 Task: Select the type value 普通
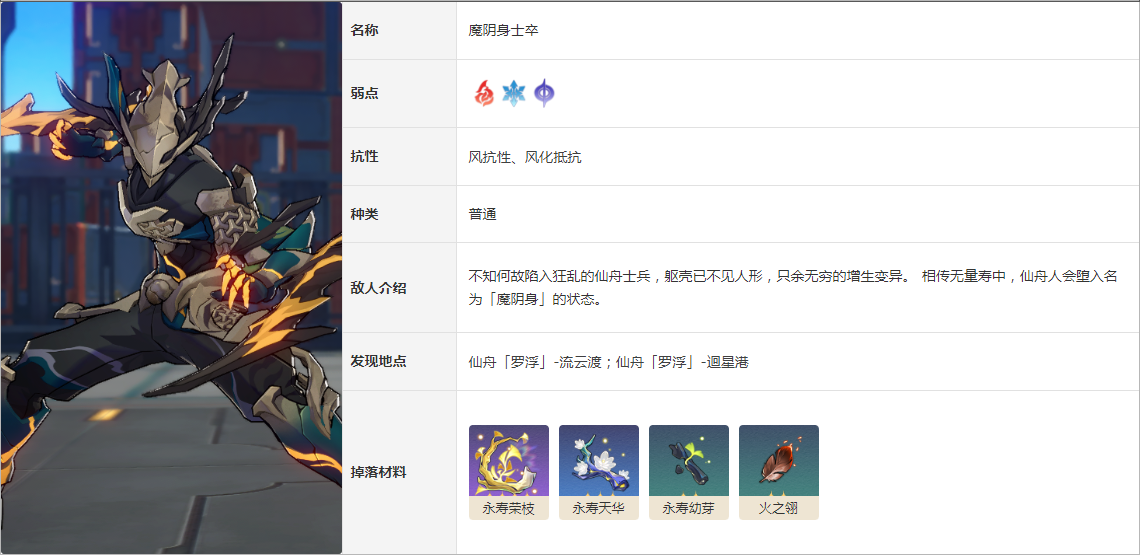[x=482, y=215]
